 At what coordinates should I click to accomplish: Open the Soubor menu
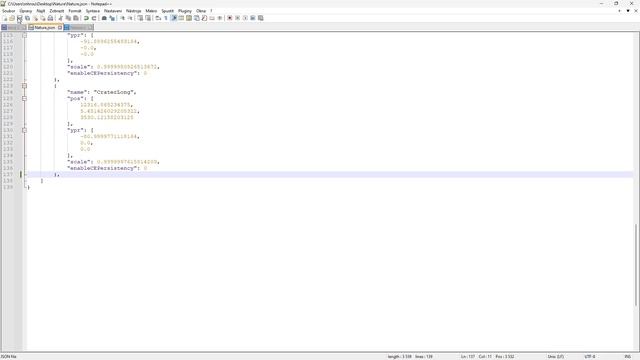pos(8,11)
